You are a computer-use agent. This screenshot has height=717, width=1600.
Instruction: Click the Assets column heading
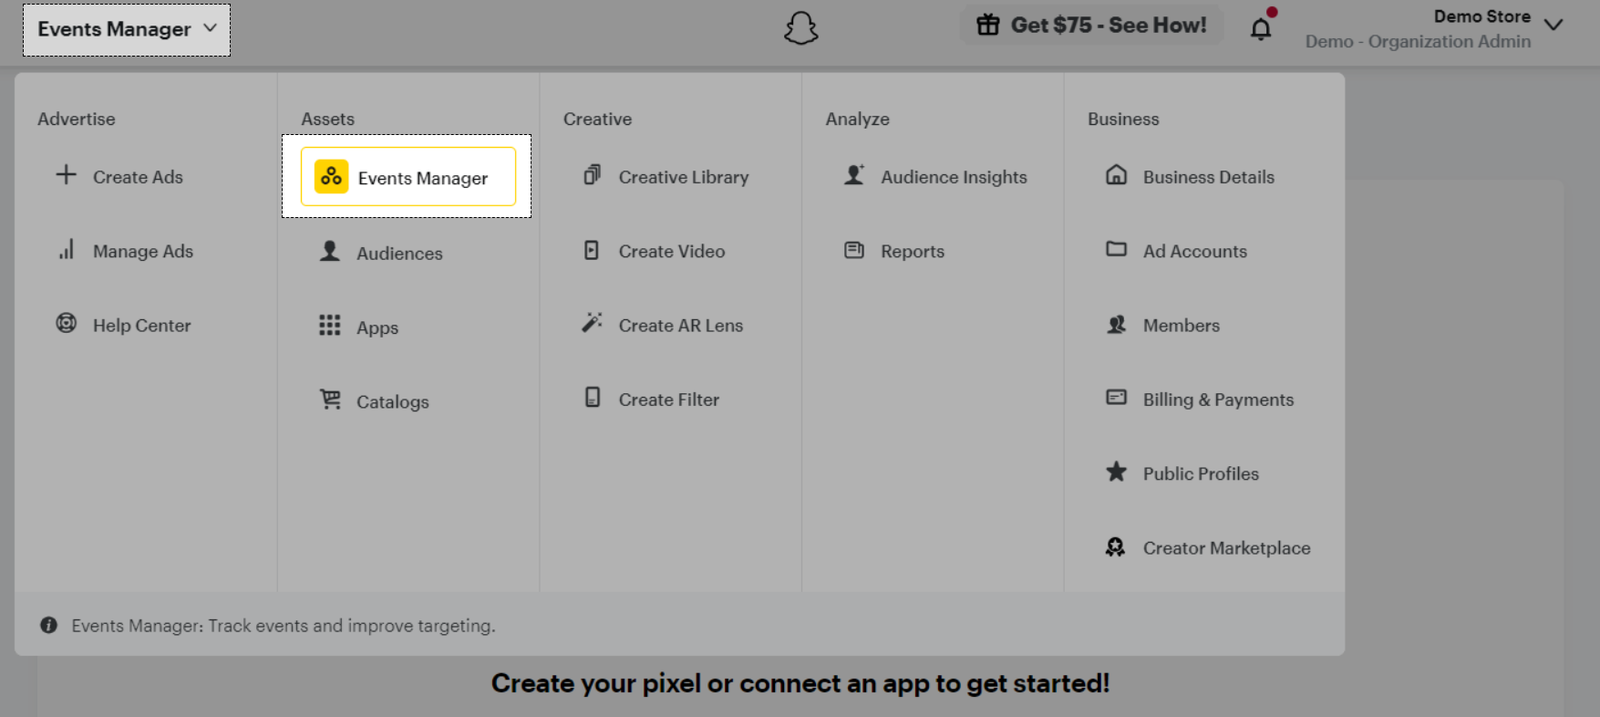tap(328, 119)
